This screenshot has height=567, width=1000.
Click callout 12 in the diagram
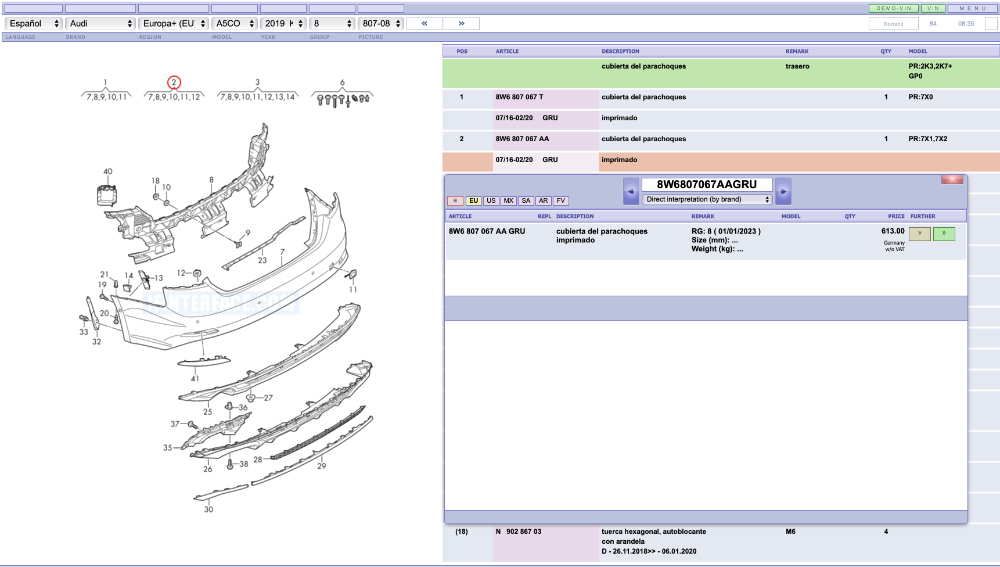pyautogui.click(x=181, y=273)
